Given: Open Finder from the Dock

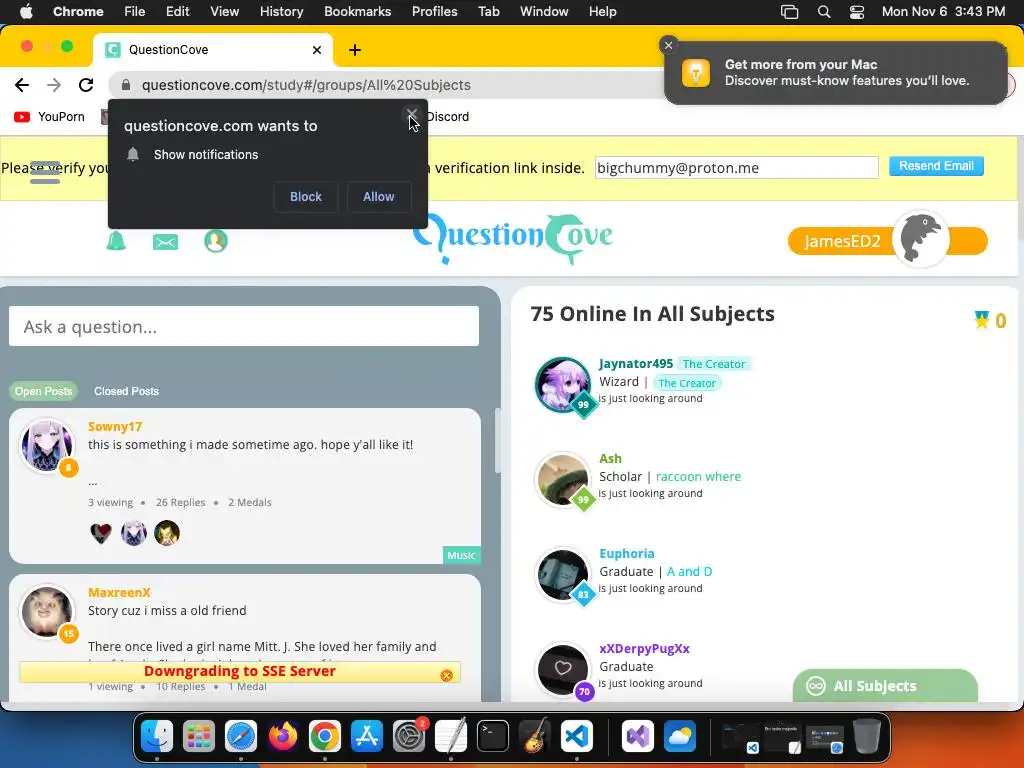Looking at the screenshot, I should pos(157,737).
